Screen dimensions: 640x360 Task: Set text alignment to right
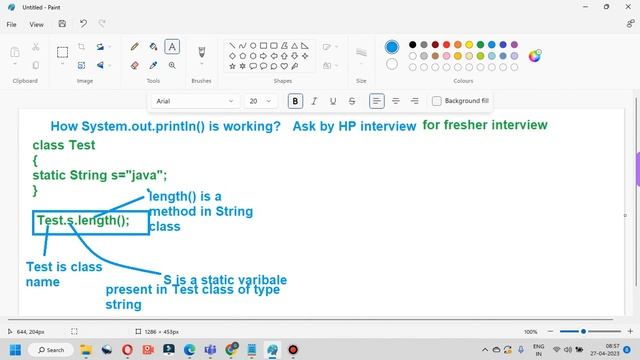pyautogui.click(x=414, y=101)
